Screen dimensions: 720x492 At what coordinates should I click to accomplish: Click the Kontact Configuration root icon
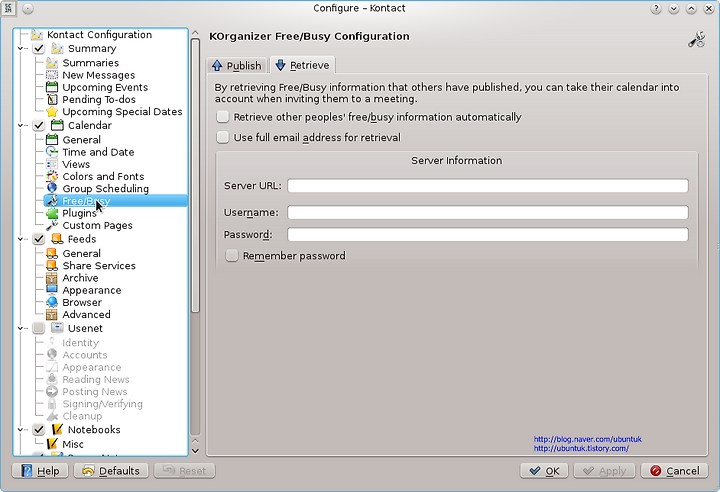tap(37, 34)
